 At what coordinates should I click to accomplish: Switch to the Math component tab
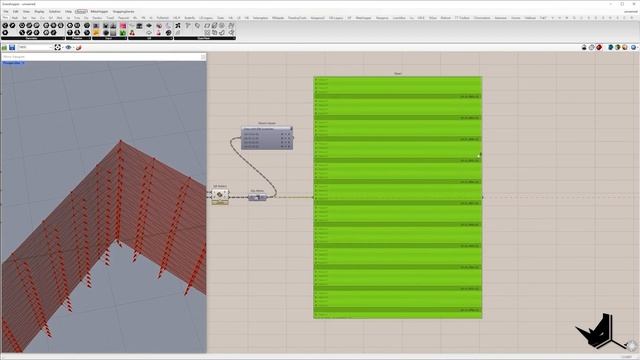coord(15,18)
